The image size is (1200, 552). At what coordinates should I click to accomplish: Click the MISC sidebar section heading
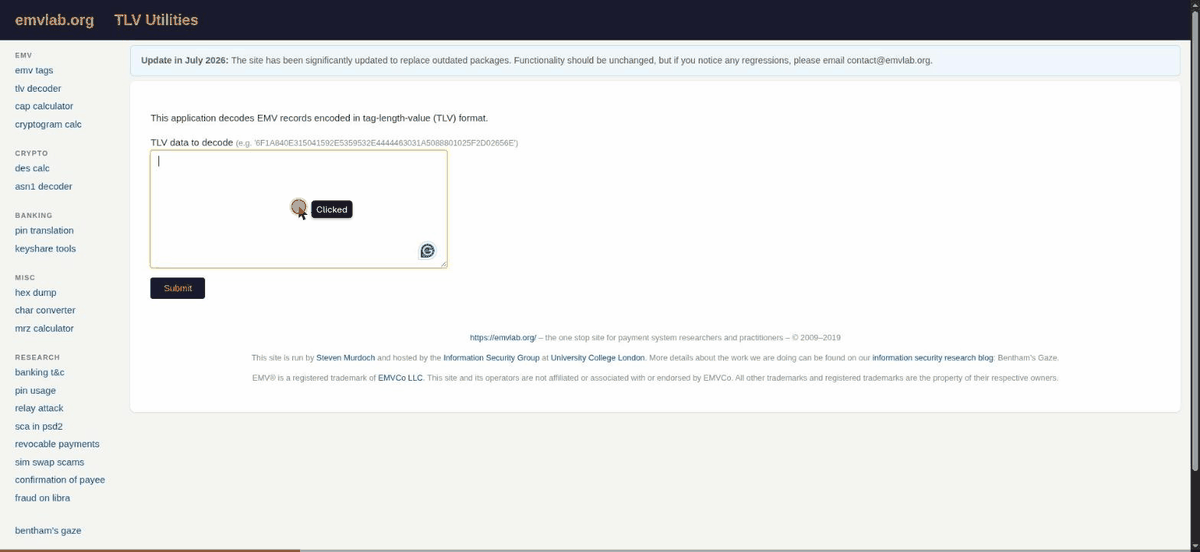[x=25, y=277]
